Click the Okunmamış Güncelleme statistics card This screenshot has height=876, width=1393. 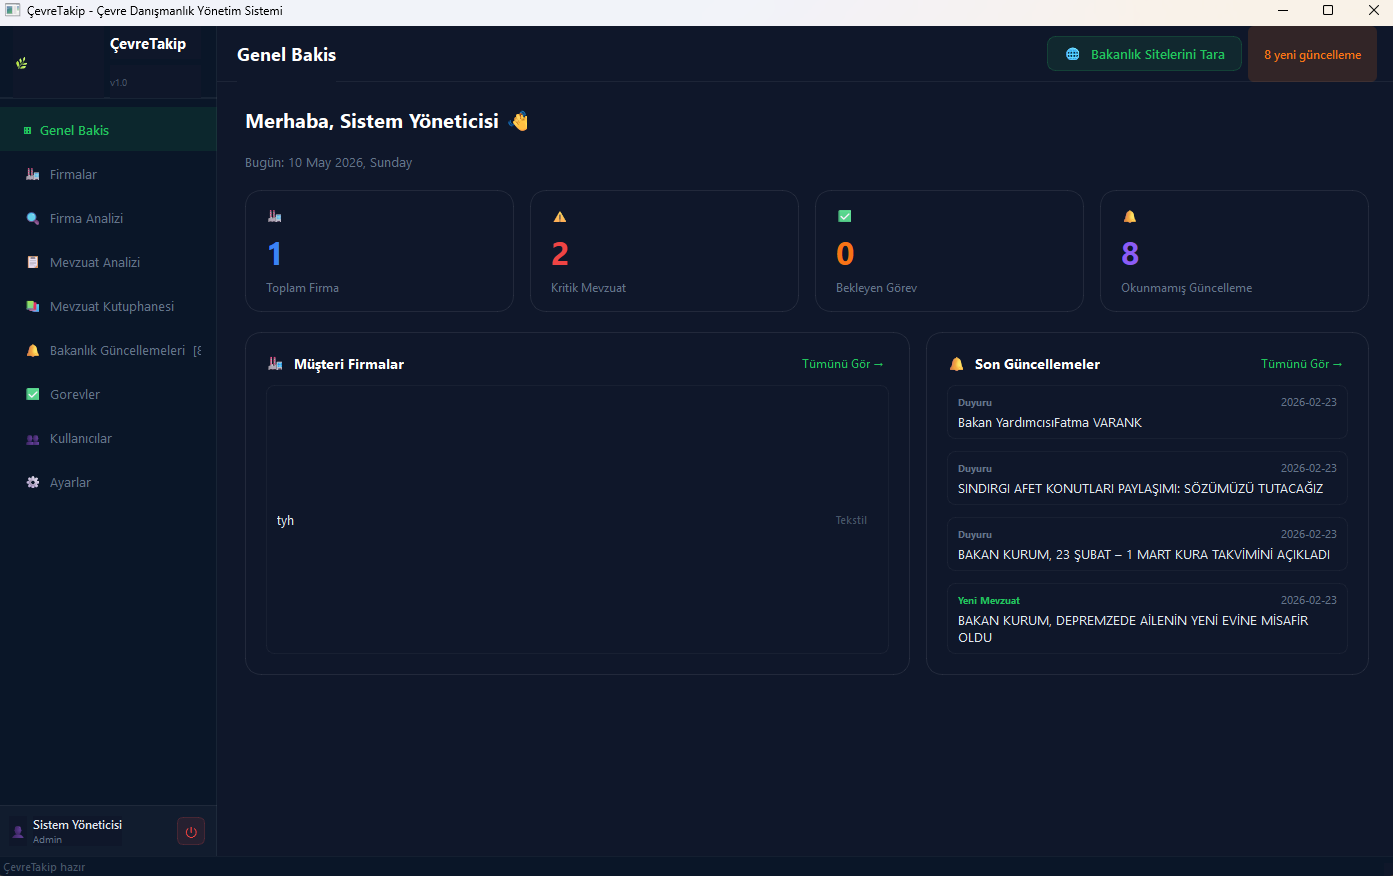tap(1234, 251)
